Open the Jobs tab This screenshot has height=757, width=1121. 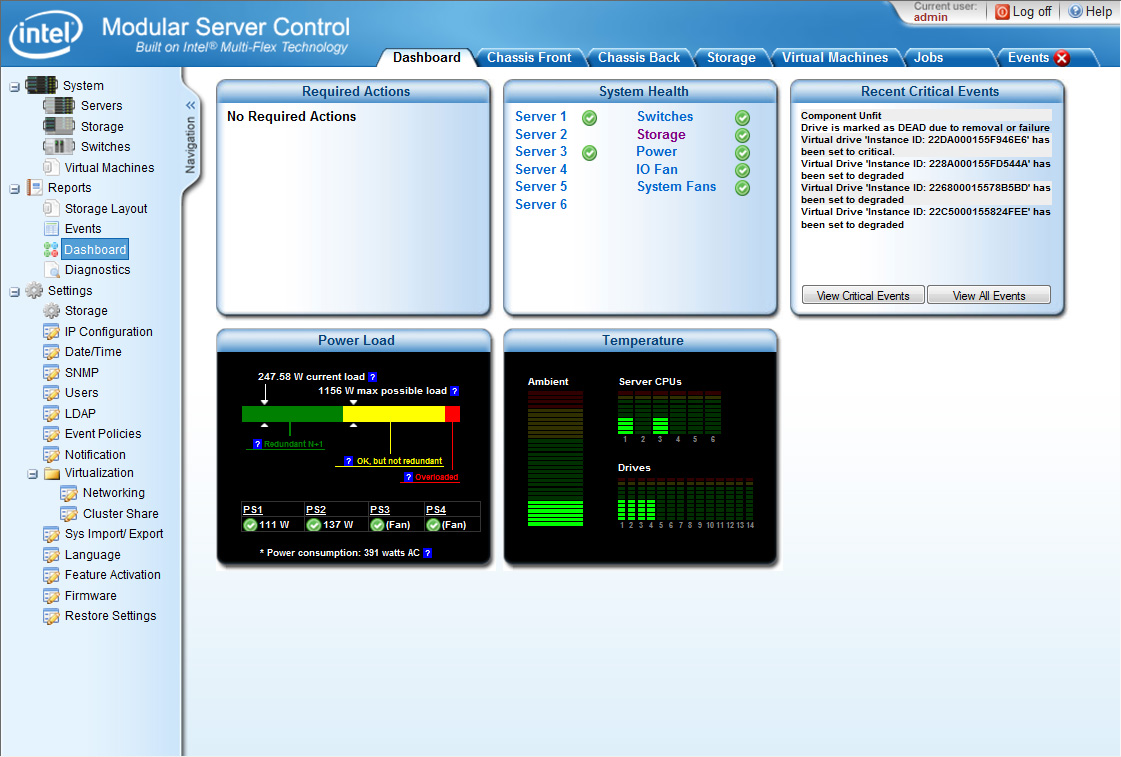928,58
